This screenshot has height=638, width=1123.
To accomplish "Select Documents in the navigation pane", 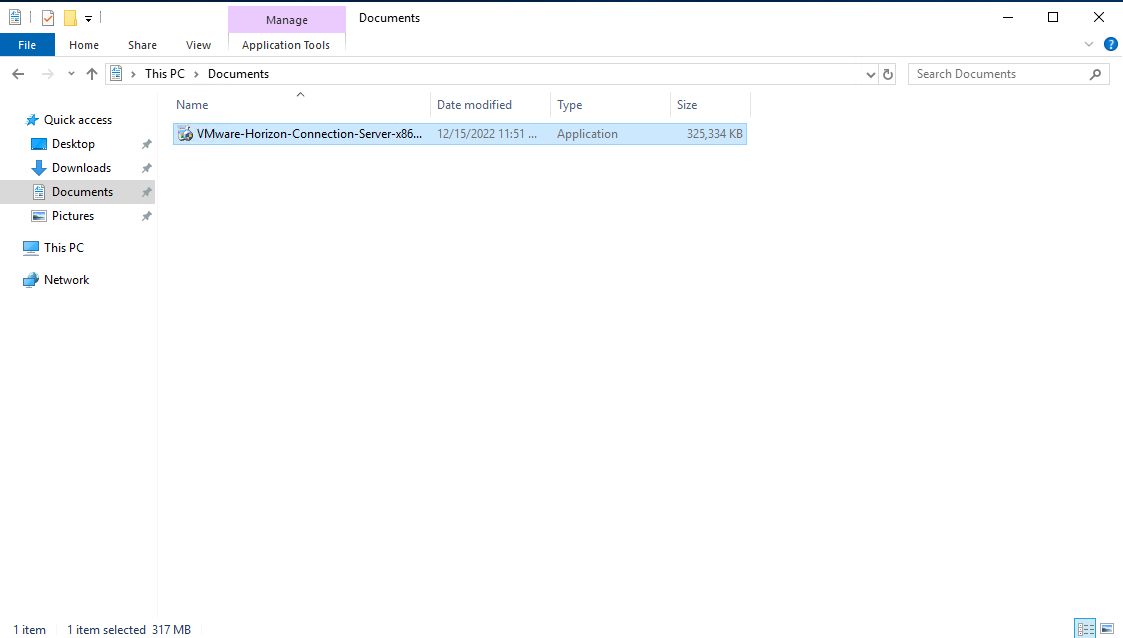I will coord(82,192).
